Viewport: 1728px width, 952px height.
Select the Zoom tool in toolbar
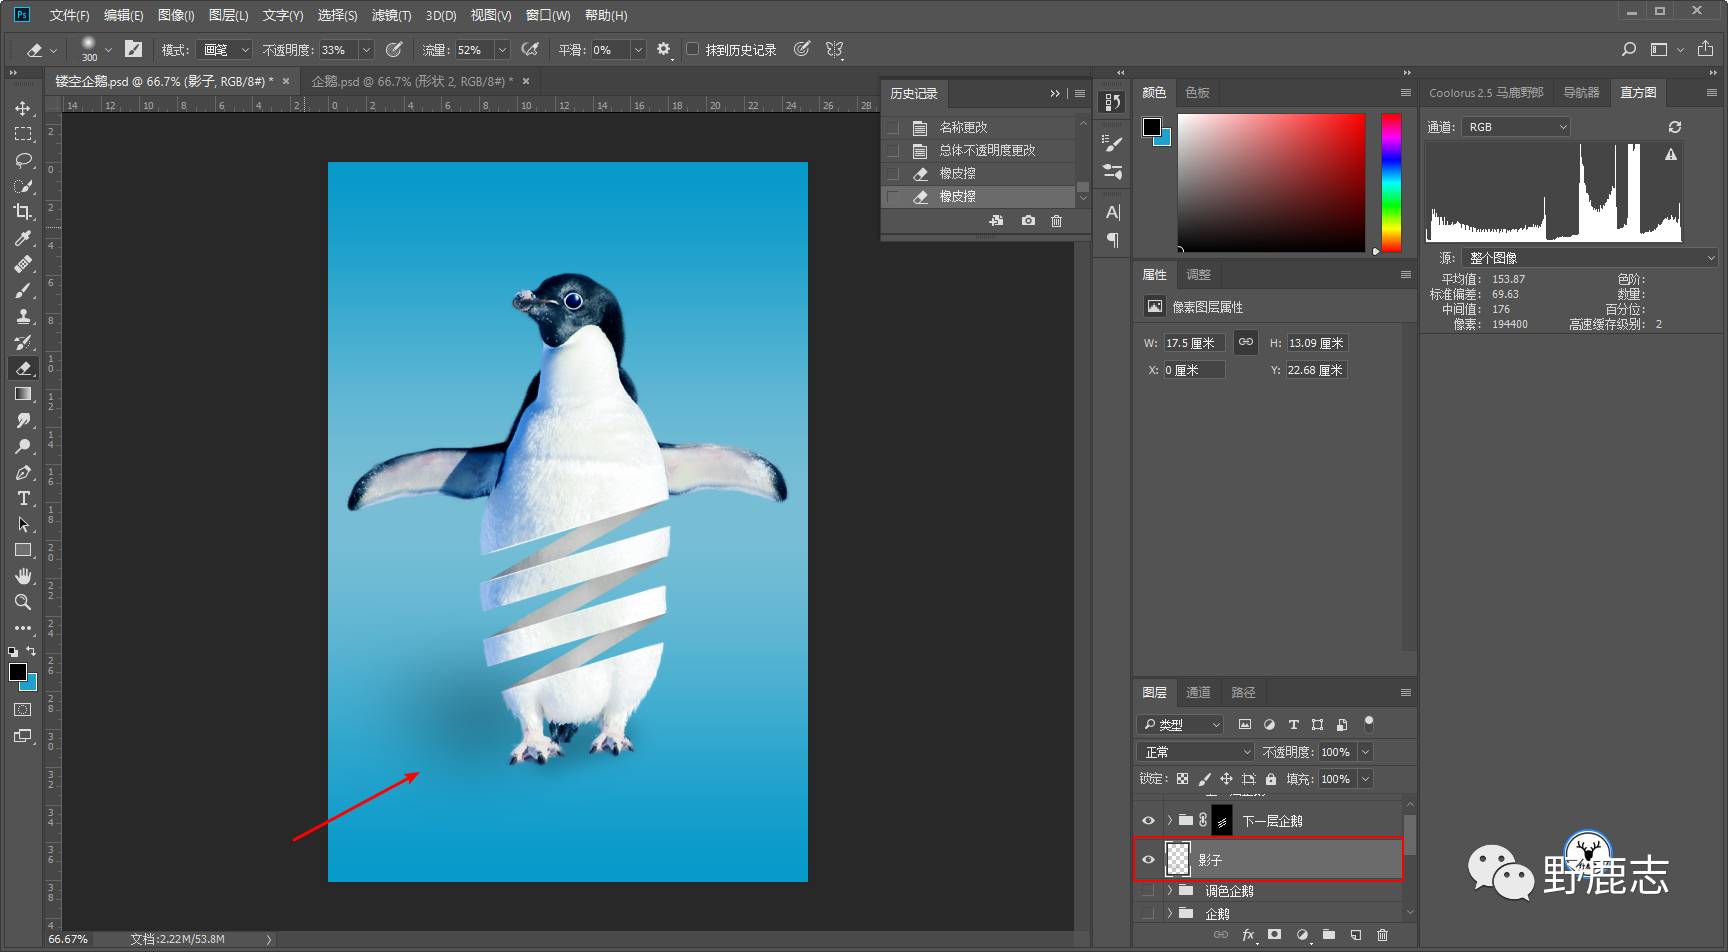pyautogui.click(x=23, y=602)
